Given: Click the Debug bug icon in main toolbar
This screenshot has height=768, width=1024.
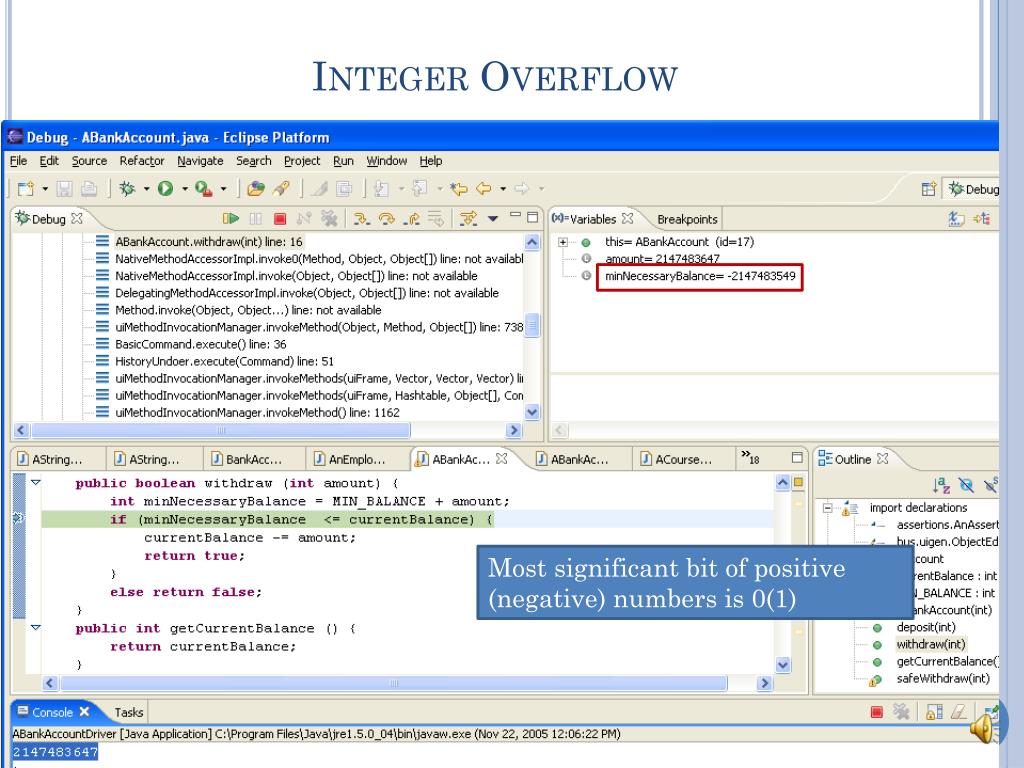Looking at the screenshot, I should [x=127, y=188].
